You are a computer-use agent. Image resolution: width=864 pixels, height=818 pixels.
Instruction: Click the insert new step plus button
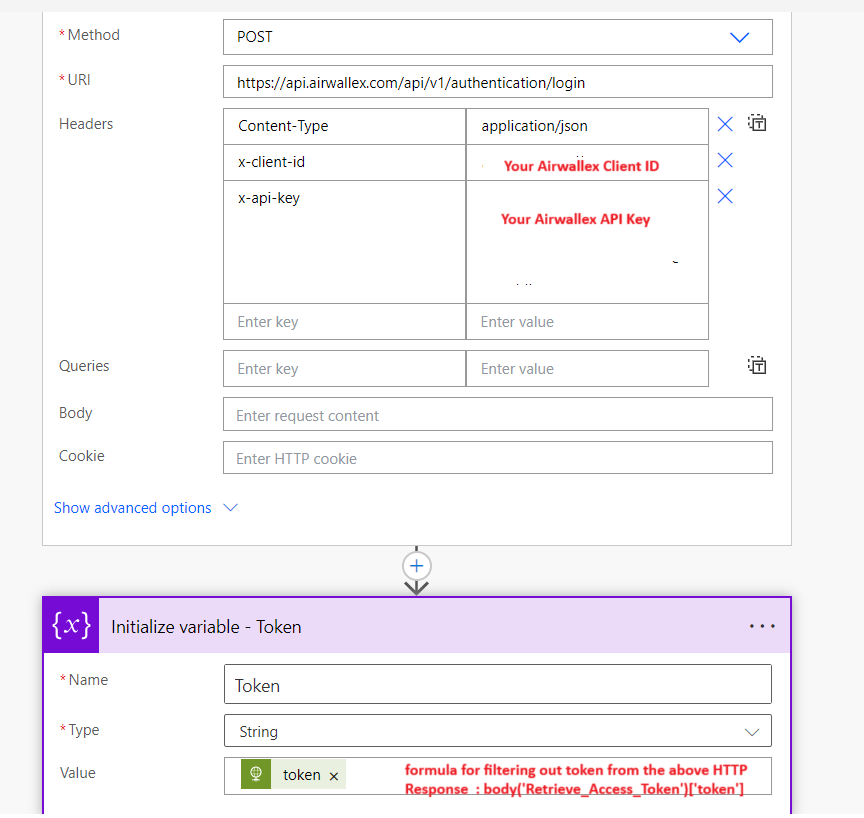coord(416,565)
